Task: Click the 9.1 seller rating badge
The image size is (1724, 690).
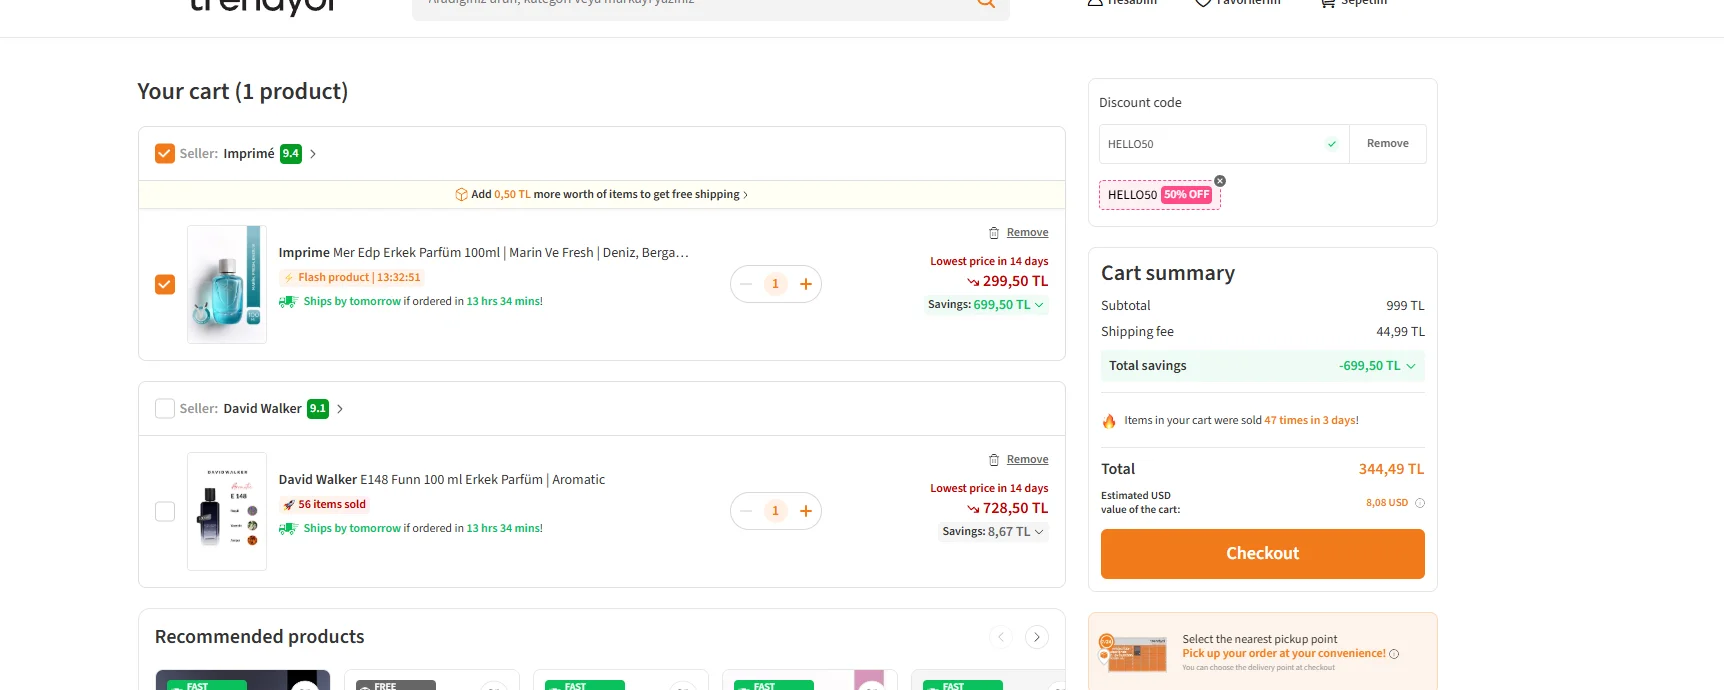Action: click(x=318, y=409)
